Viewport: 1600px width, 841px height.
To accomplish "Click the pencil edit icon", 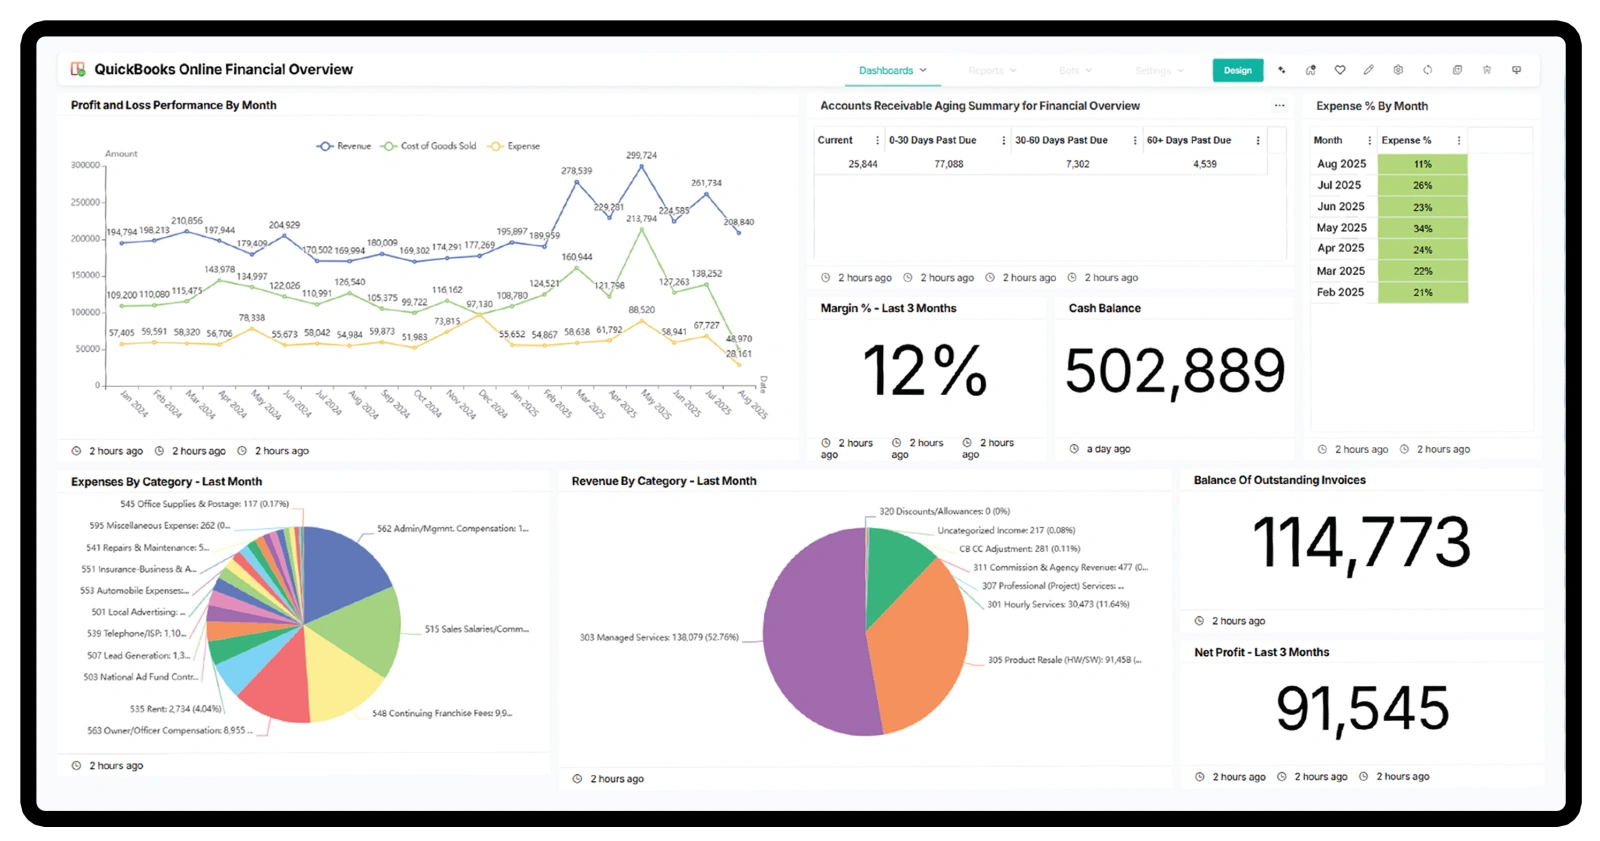I will 1369,70.
